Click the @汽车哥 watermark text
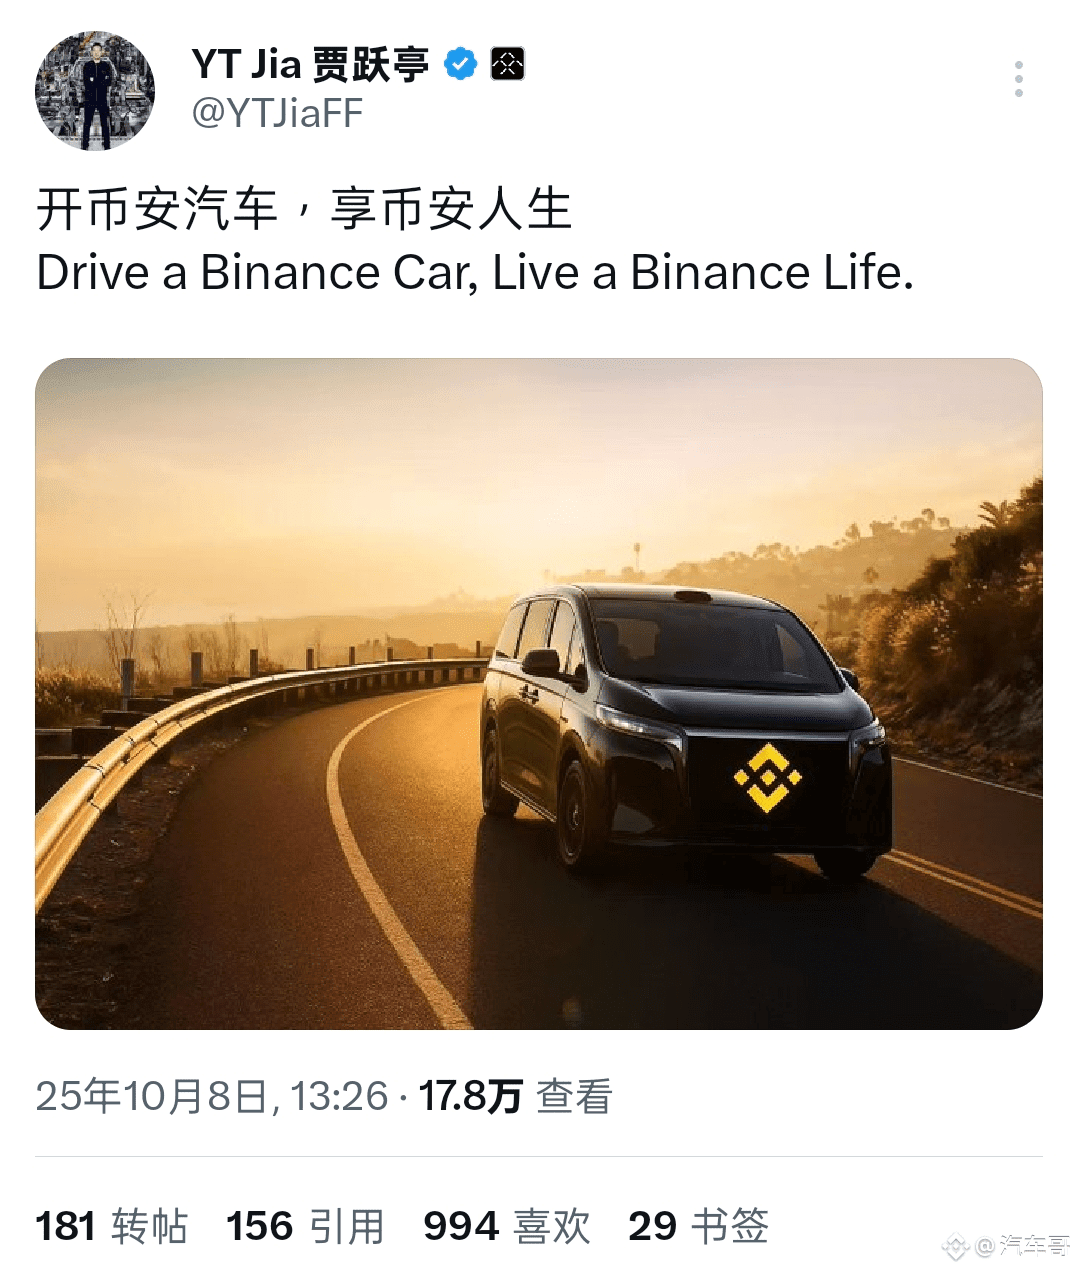 (x=1023, y=1246)
